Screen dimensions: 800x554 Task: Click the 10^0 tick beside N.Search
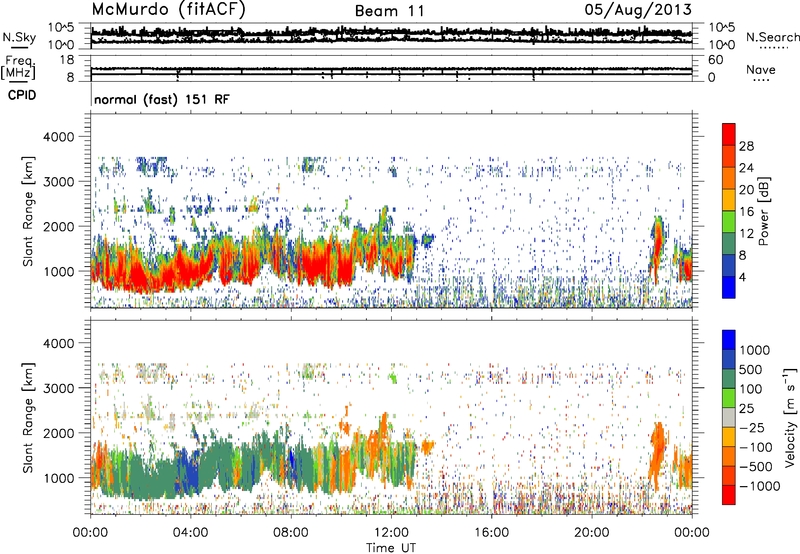click(x=722, y=45)
